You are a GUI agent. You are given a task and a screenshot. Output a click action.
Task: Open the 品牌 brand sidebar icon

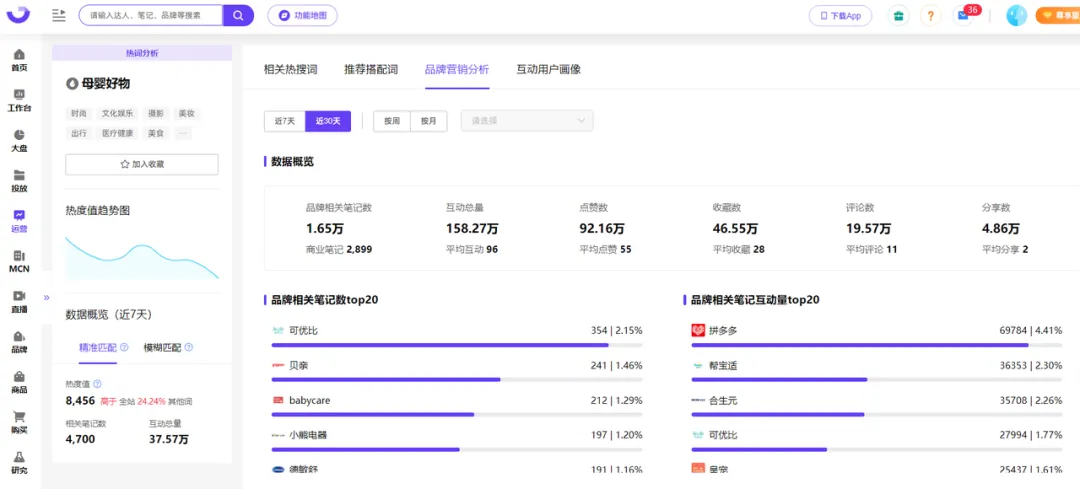[19, 342]
